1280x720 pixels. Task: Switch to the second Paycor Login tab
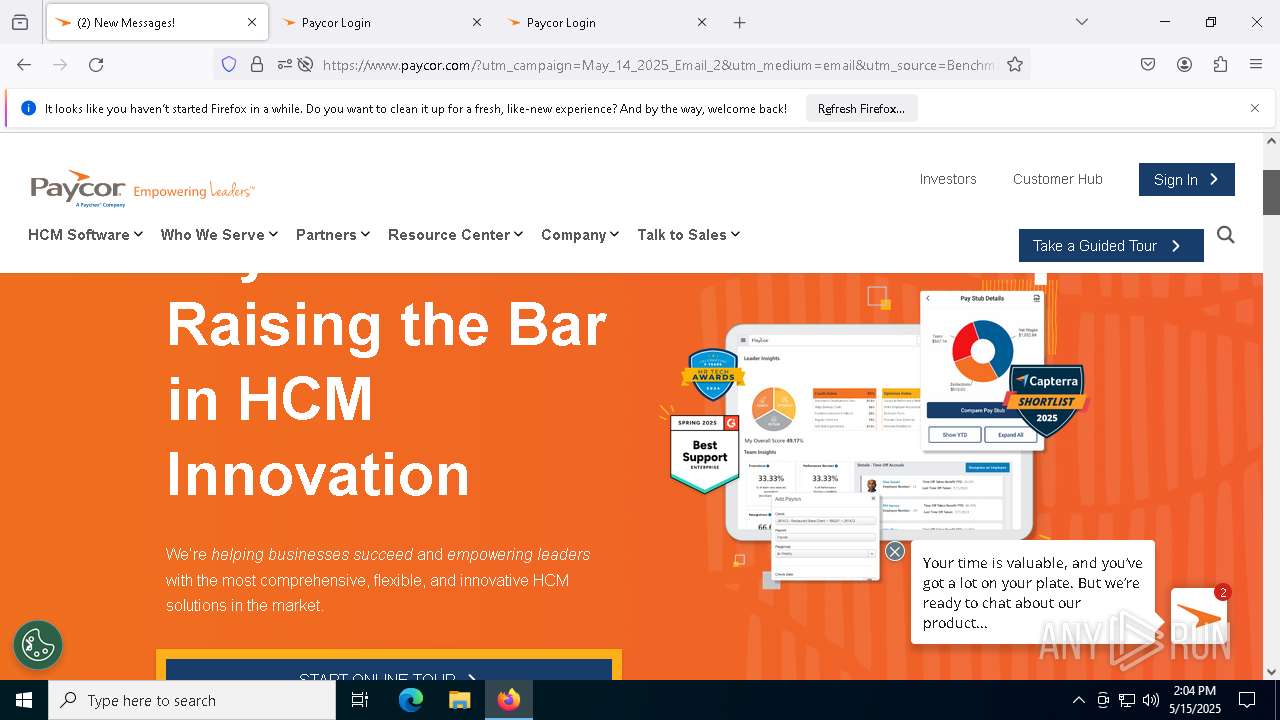pos(606,22)
